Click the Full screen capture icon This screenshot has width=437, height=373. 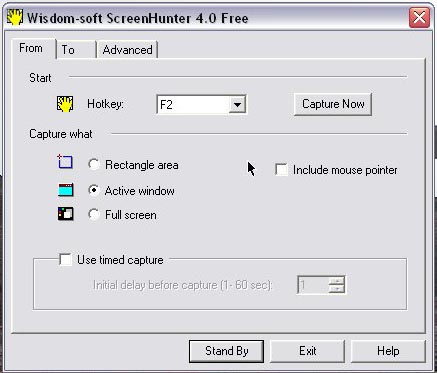pos(65,214)
